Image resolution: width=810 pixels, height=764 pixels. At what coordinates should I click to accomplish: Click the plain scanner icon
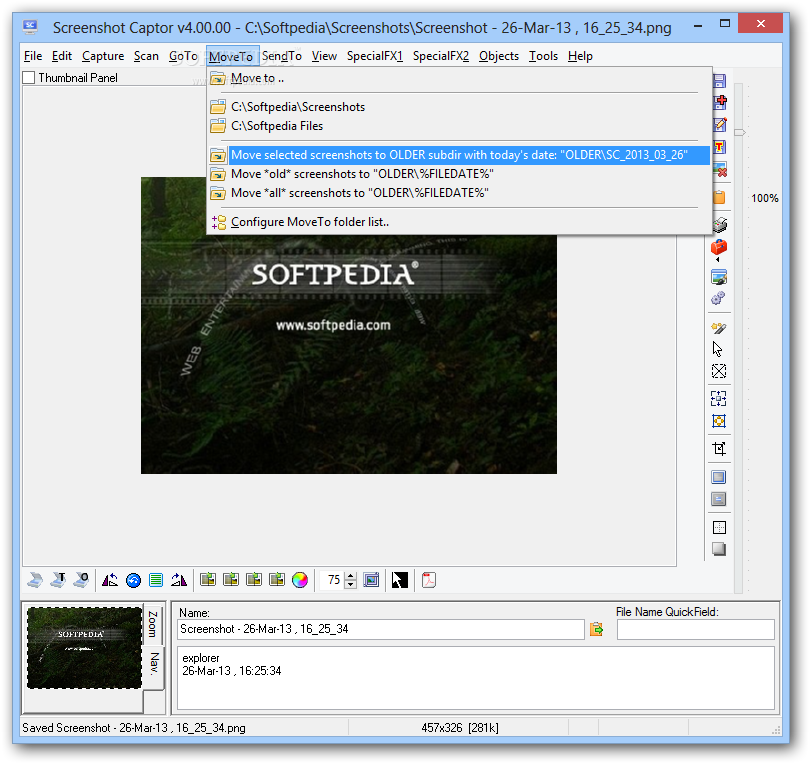pos(35,580)
